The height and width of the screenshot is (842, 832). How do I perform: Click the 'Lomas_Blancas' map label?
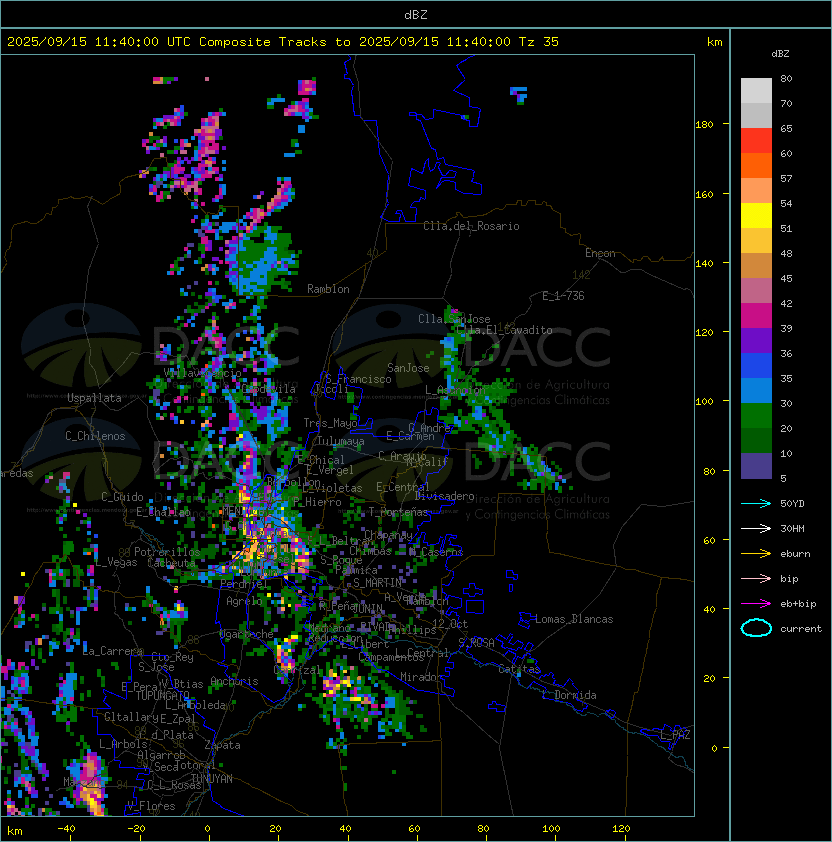[574, 619]
